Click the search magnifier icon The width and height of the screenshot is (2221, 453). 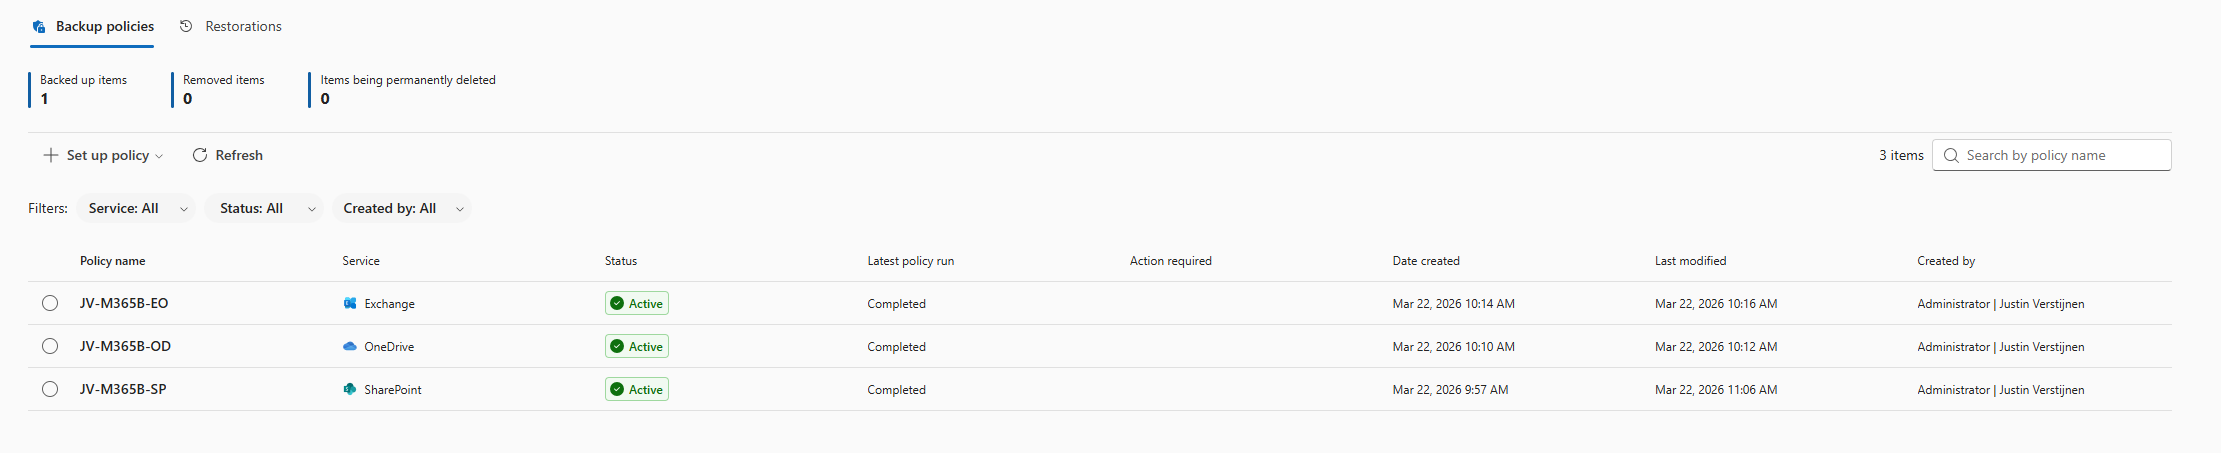point(1951,155)
